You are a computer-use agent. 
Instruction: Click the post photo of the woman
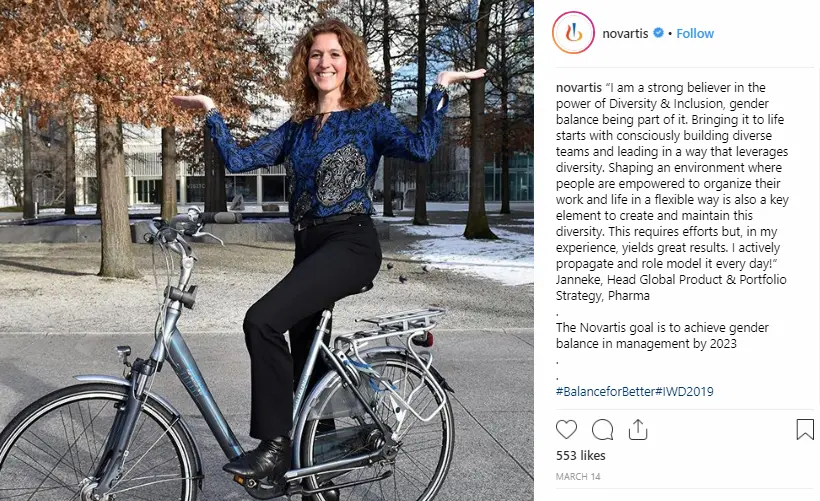click(267, 250)
